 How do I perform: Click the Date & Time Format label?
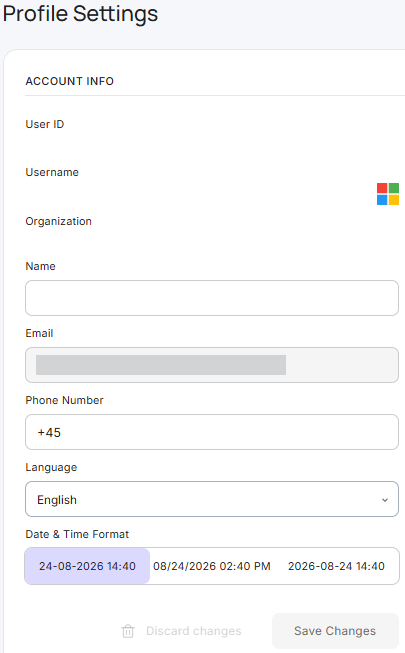coord(77,534)
